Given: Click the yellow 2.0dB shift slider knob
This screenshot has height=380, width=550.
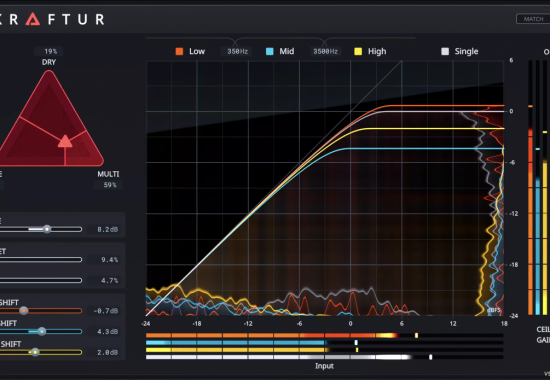Looking at the screenshot, I should coord(35,352).
